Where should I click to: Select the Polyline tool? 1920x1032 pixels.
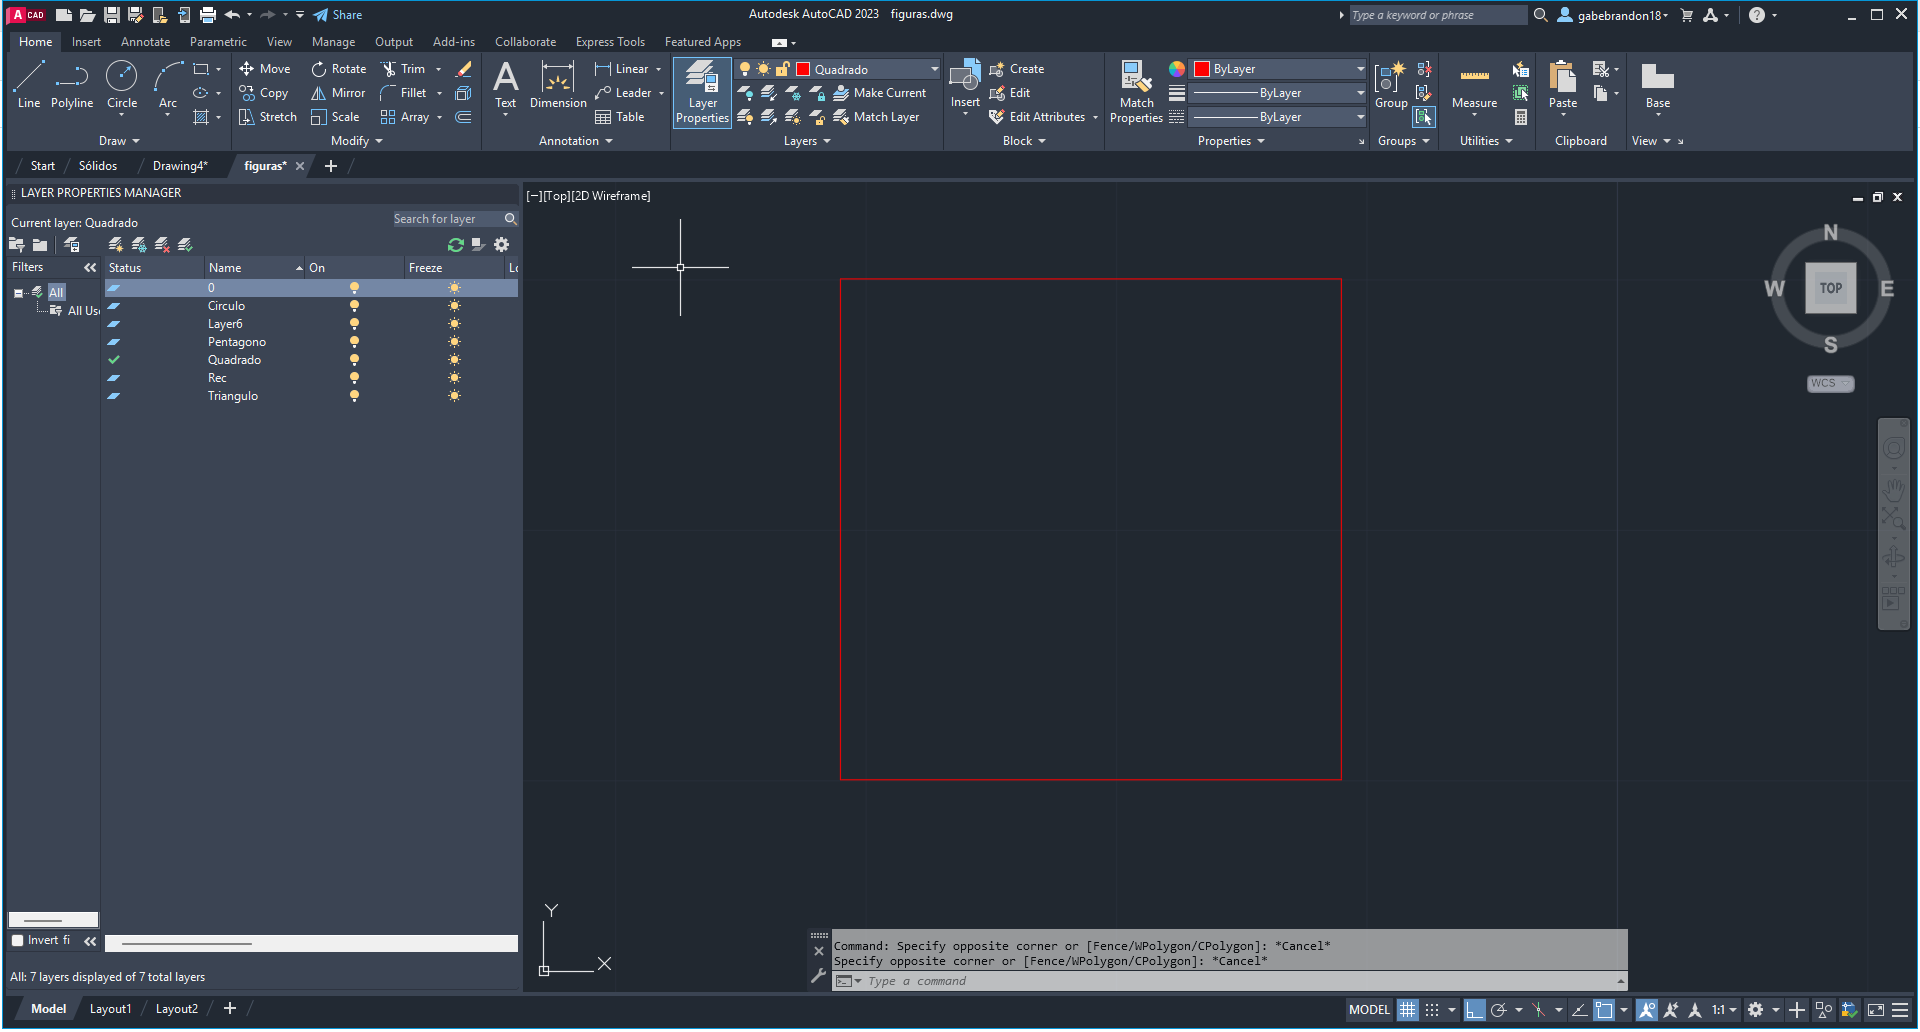[72, 85]
